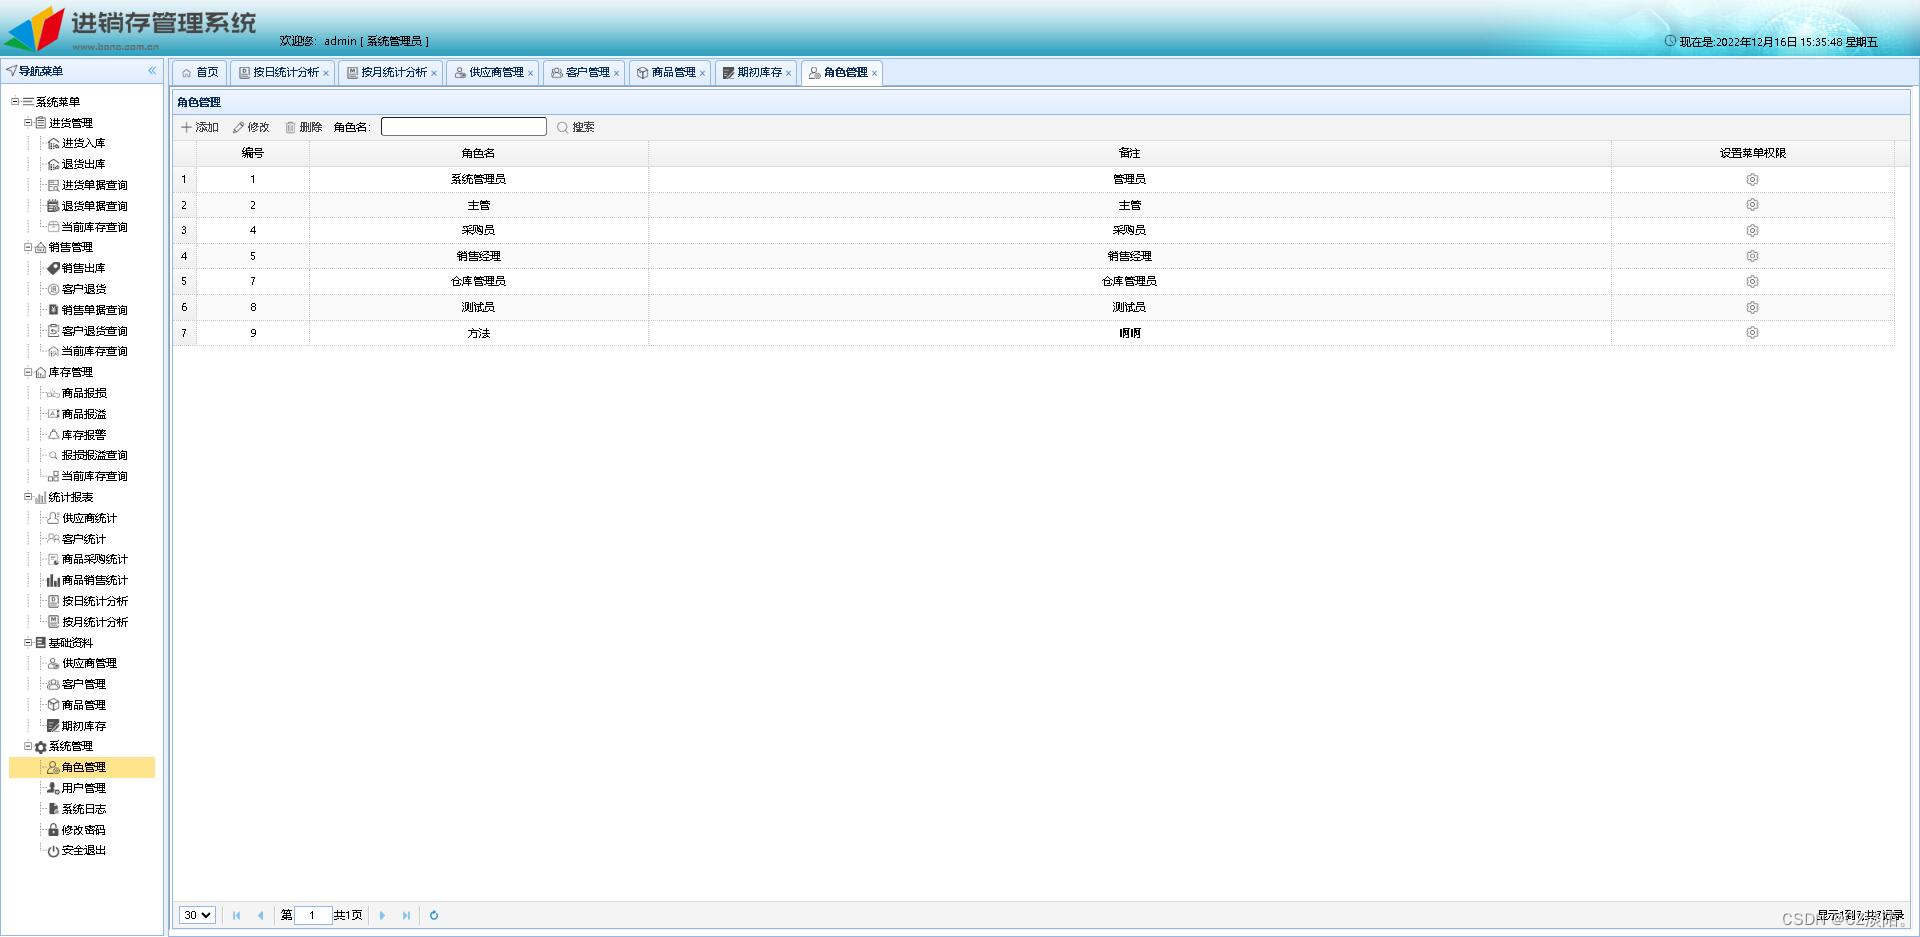
Task: Sort by the 备注 column header
Action: pyautogui.click(x=1129, y=153)
